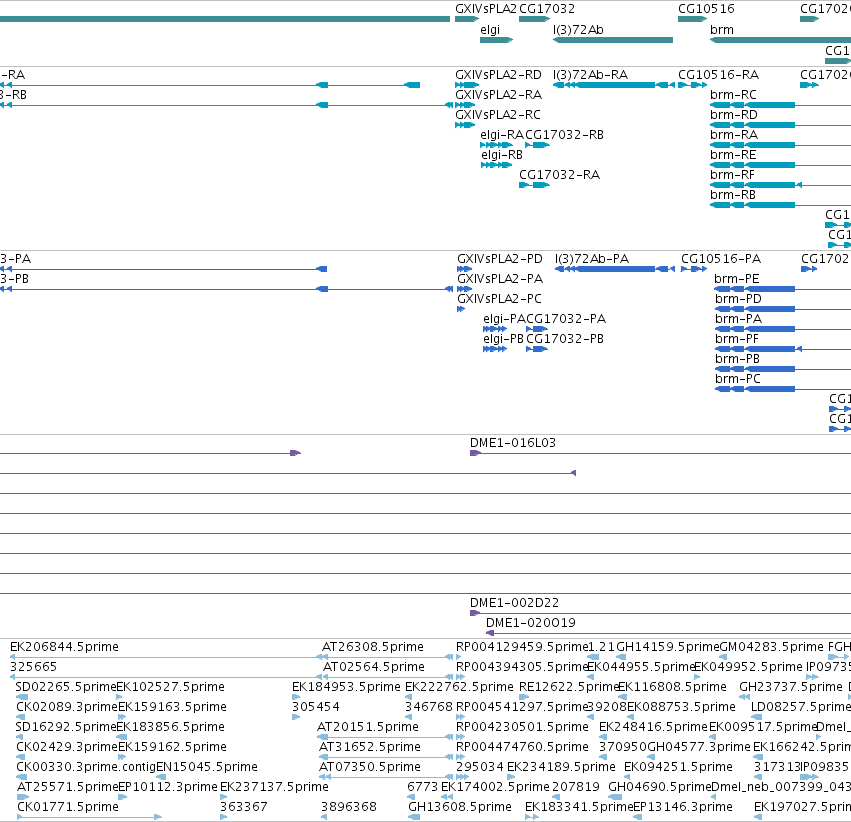Select the AT20151.5prime EST label

[367, 727]
